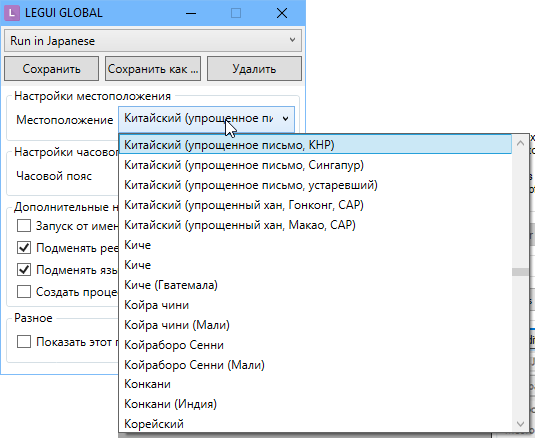Open the Run in Japanese profile dropdown
Image resolution: width=535 pixels, height=438 pixels.
[x=153, y=41]
